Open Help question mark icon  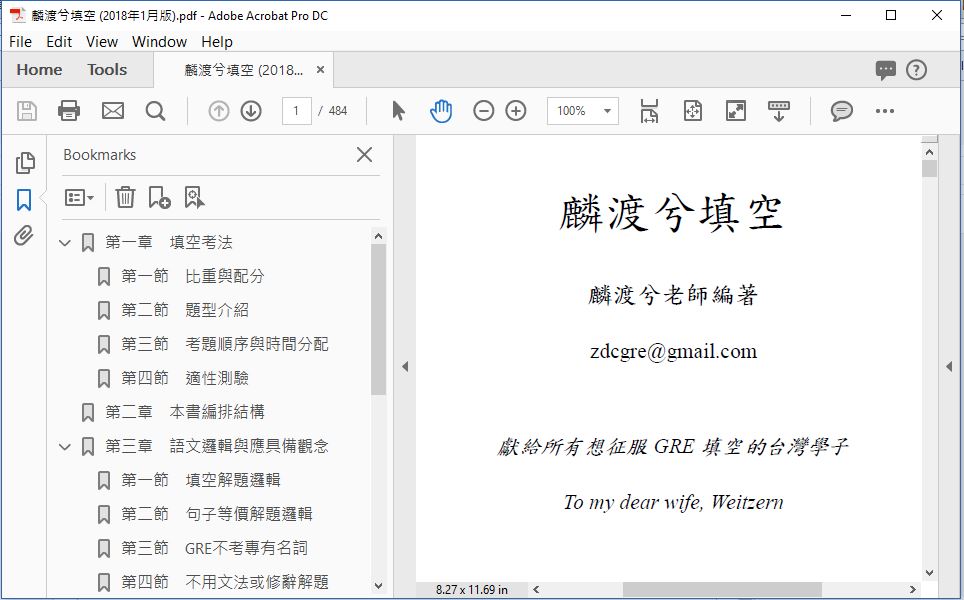coord(916,70)
